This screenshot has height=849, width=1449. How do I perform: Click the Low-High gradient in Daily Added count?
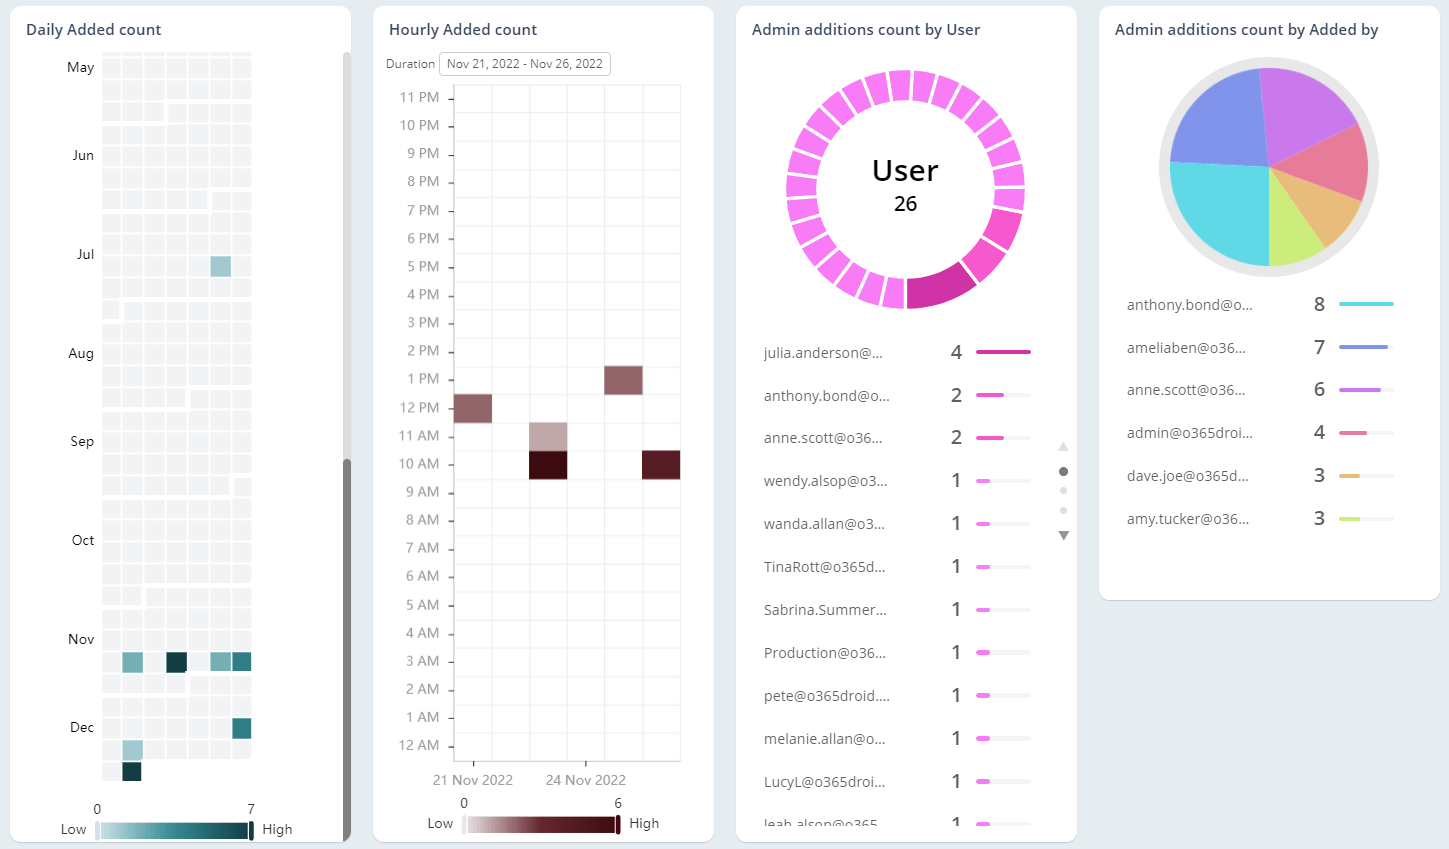pyautogui.click(x=174, y=828)
